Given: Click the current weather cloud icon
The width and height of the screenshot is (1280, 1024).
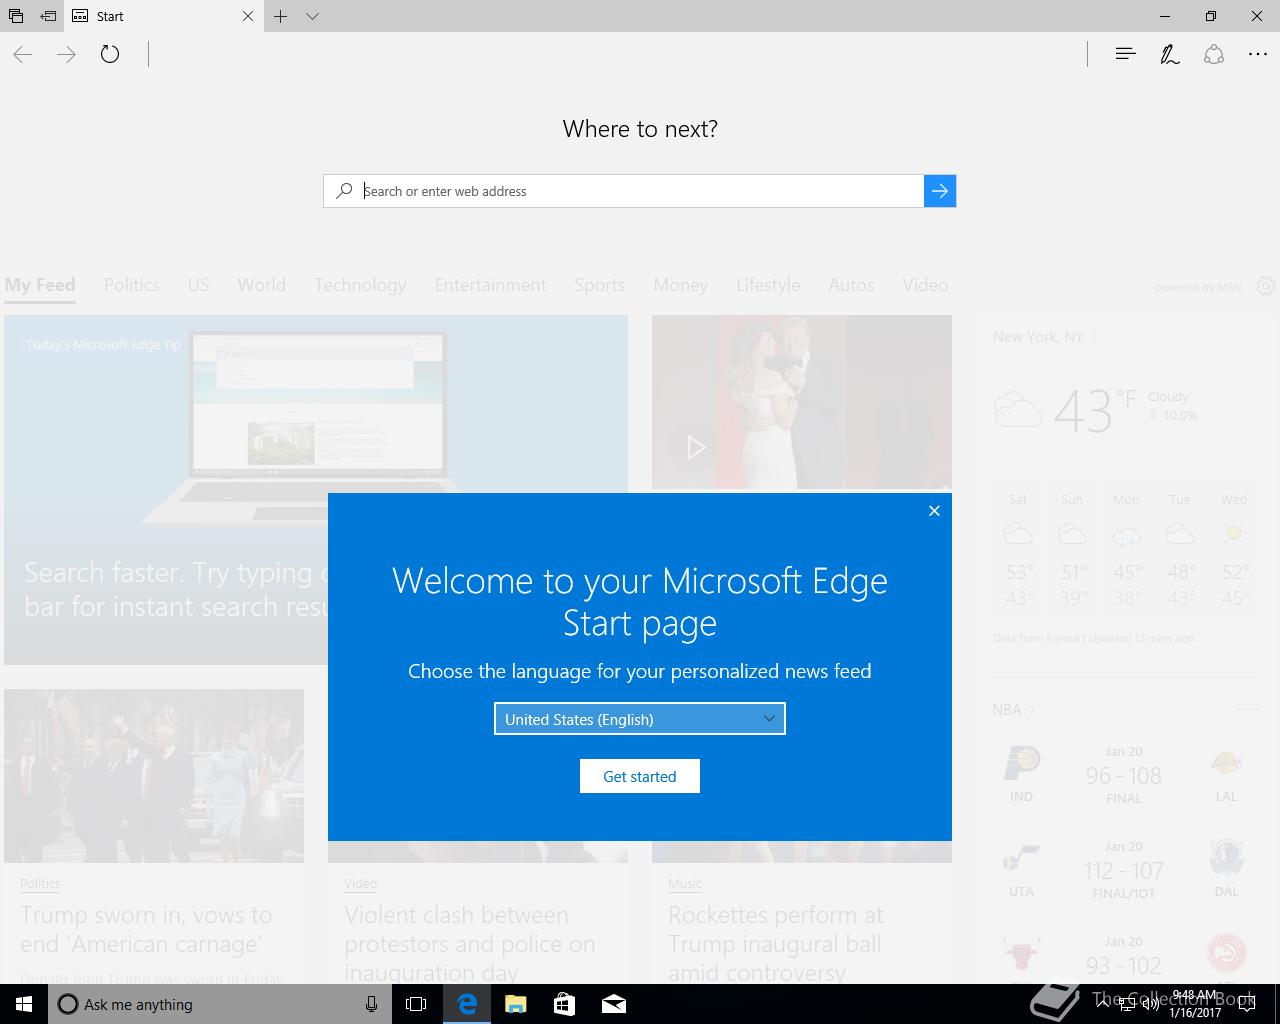Looking at the screenshot, I should click(1018, 410).
